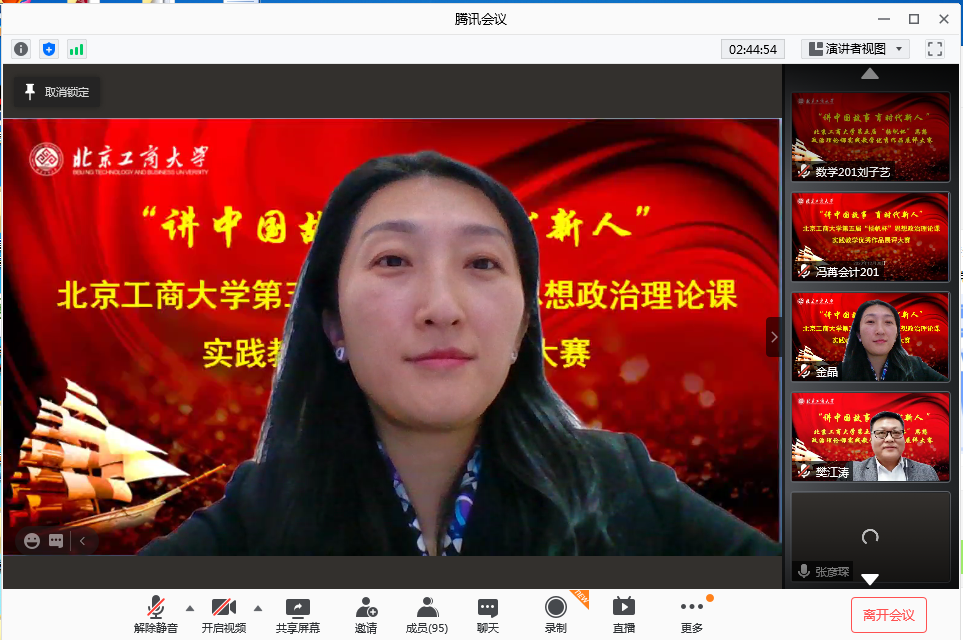Open the 邀请 invite option
Screen dimensions: 963x640
tap(366, 614)
